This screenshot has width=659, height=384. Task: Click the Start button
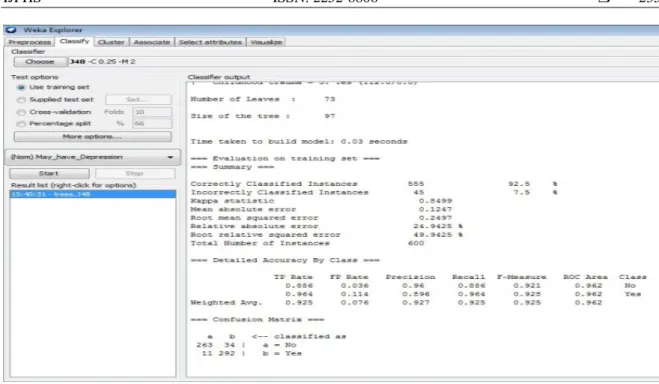tap(49, 173)
